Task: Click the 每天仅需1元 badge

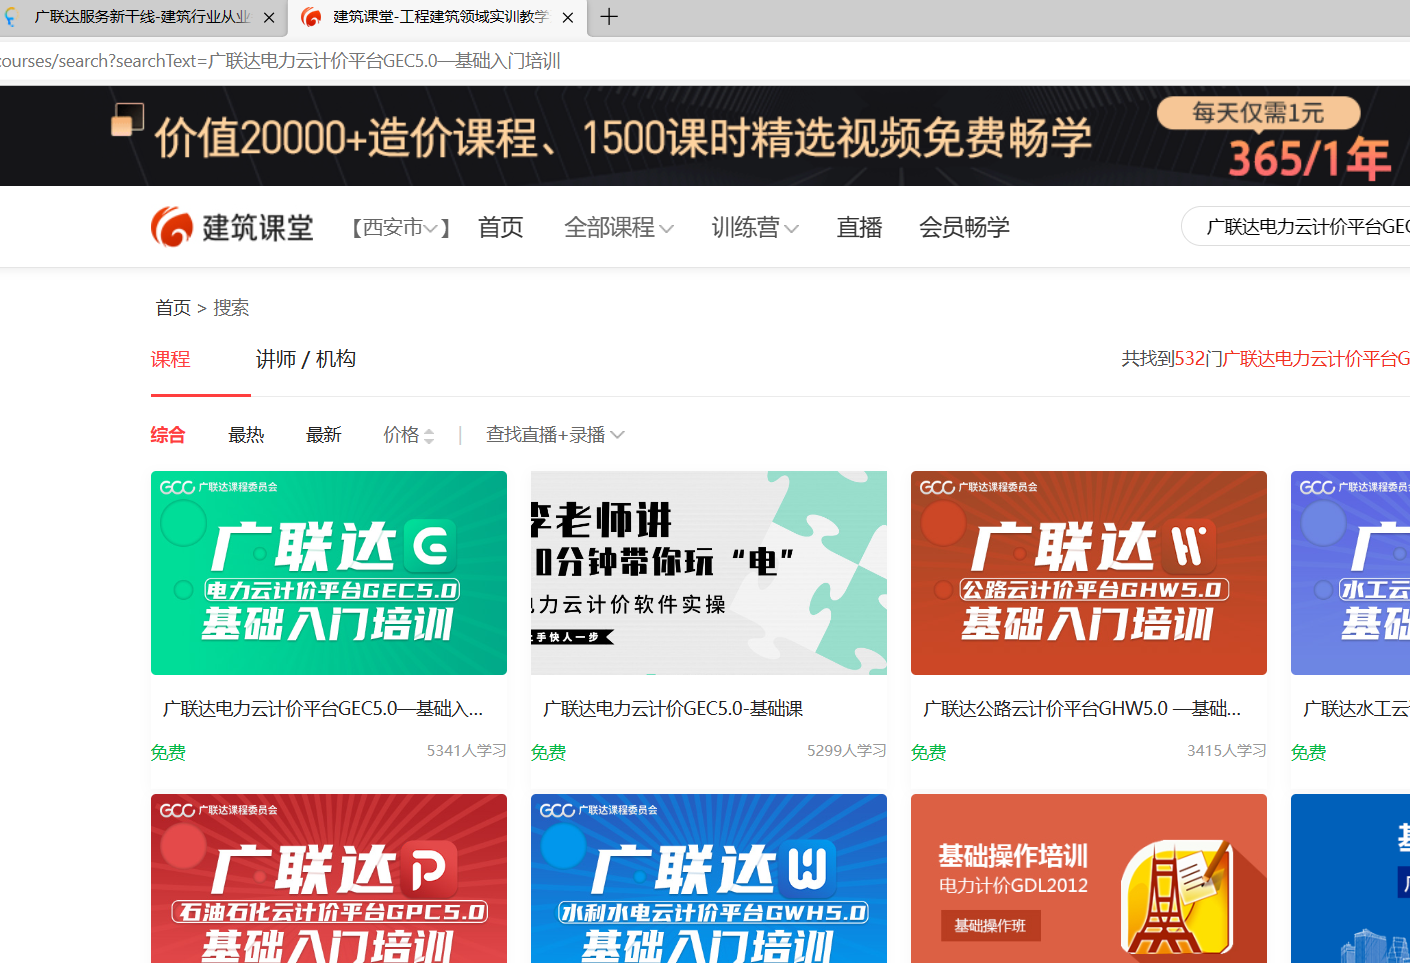Action: point(1258,112)
